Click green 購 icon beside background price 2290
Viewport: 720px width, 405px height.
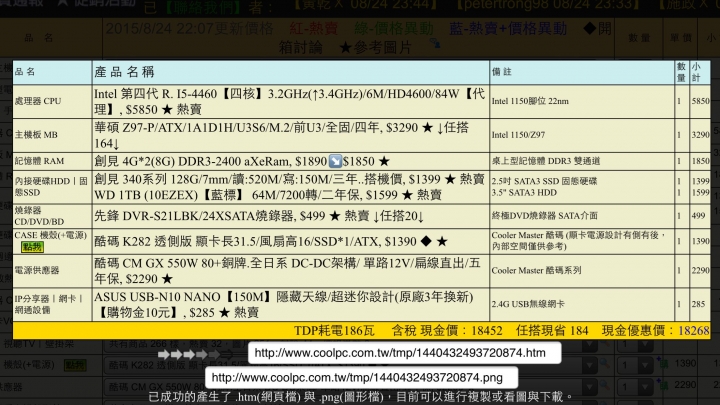pyautogui.click(x=662, y=385)
